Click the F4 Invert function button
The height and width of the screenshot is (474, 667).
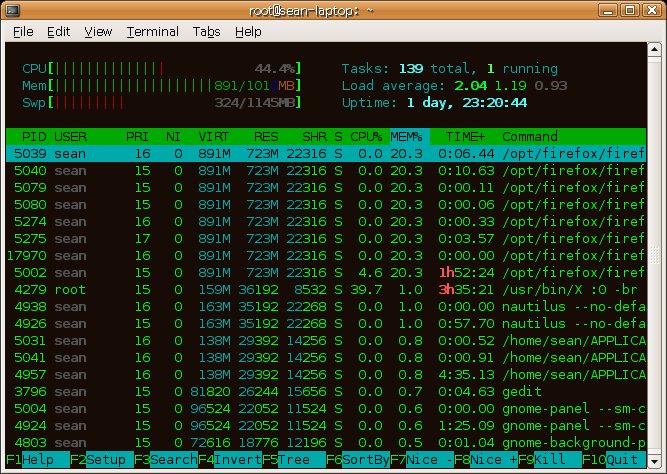[x=230, y=460]
